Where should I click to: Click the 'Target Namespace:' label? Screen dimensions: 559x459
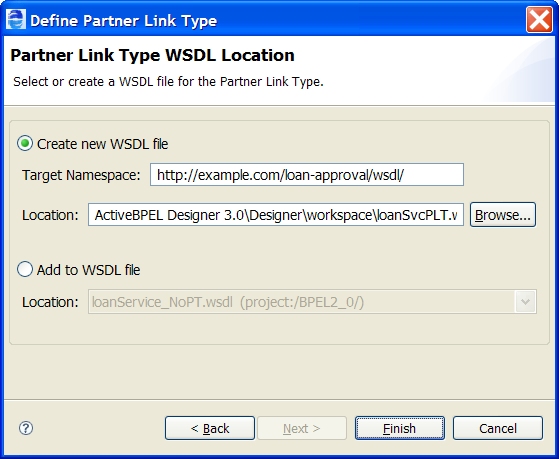81,175
